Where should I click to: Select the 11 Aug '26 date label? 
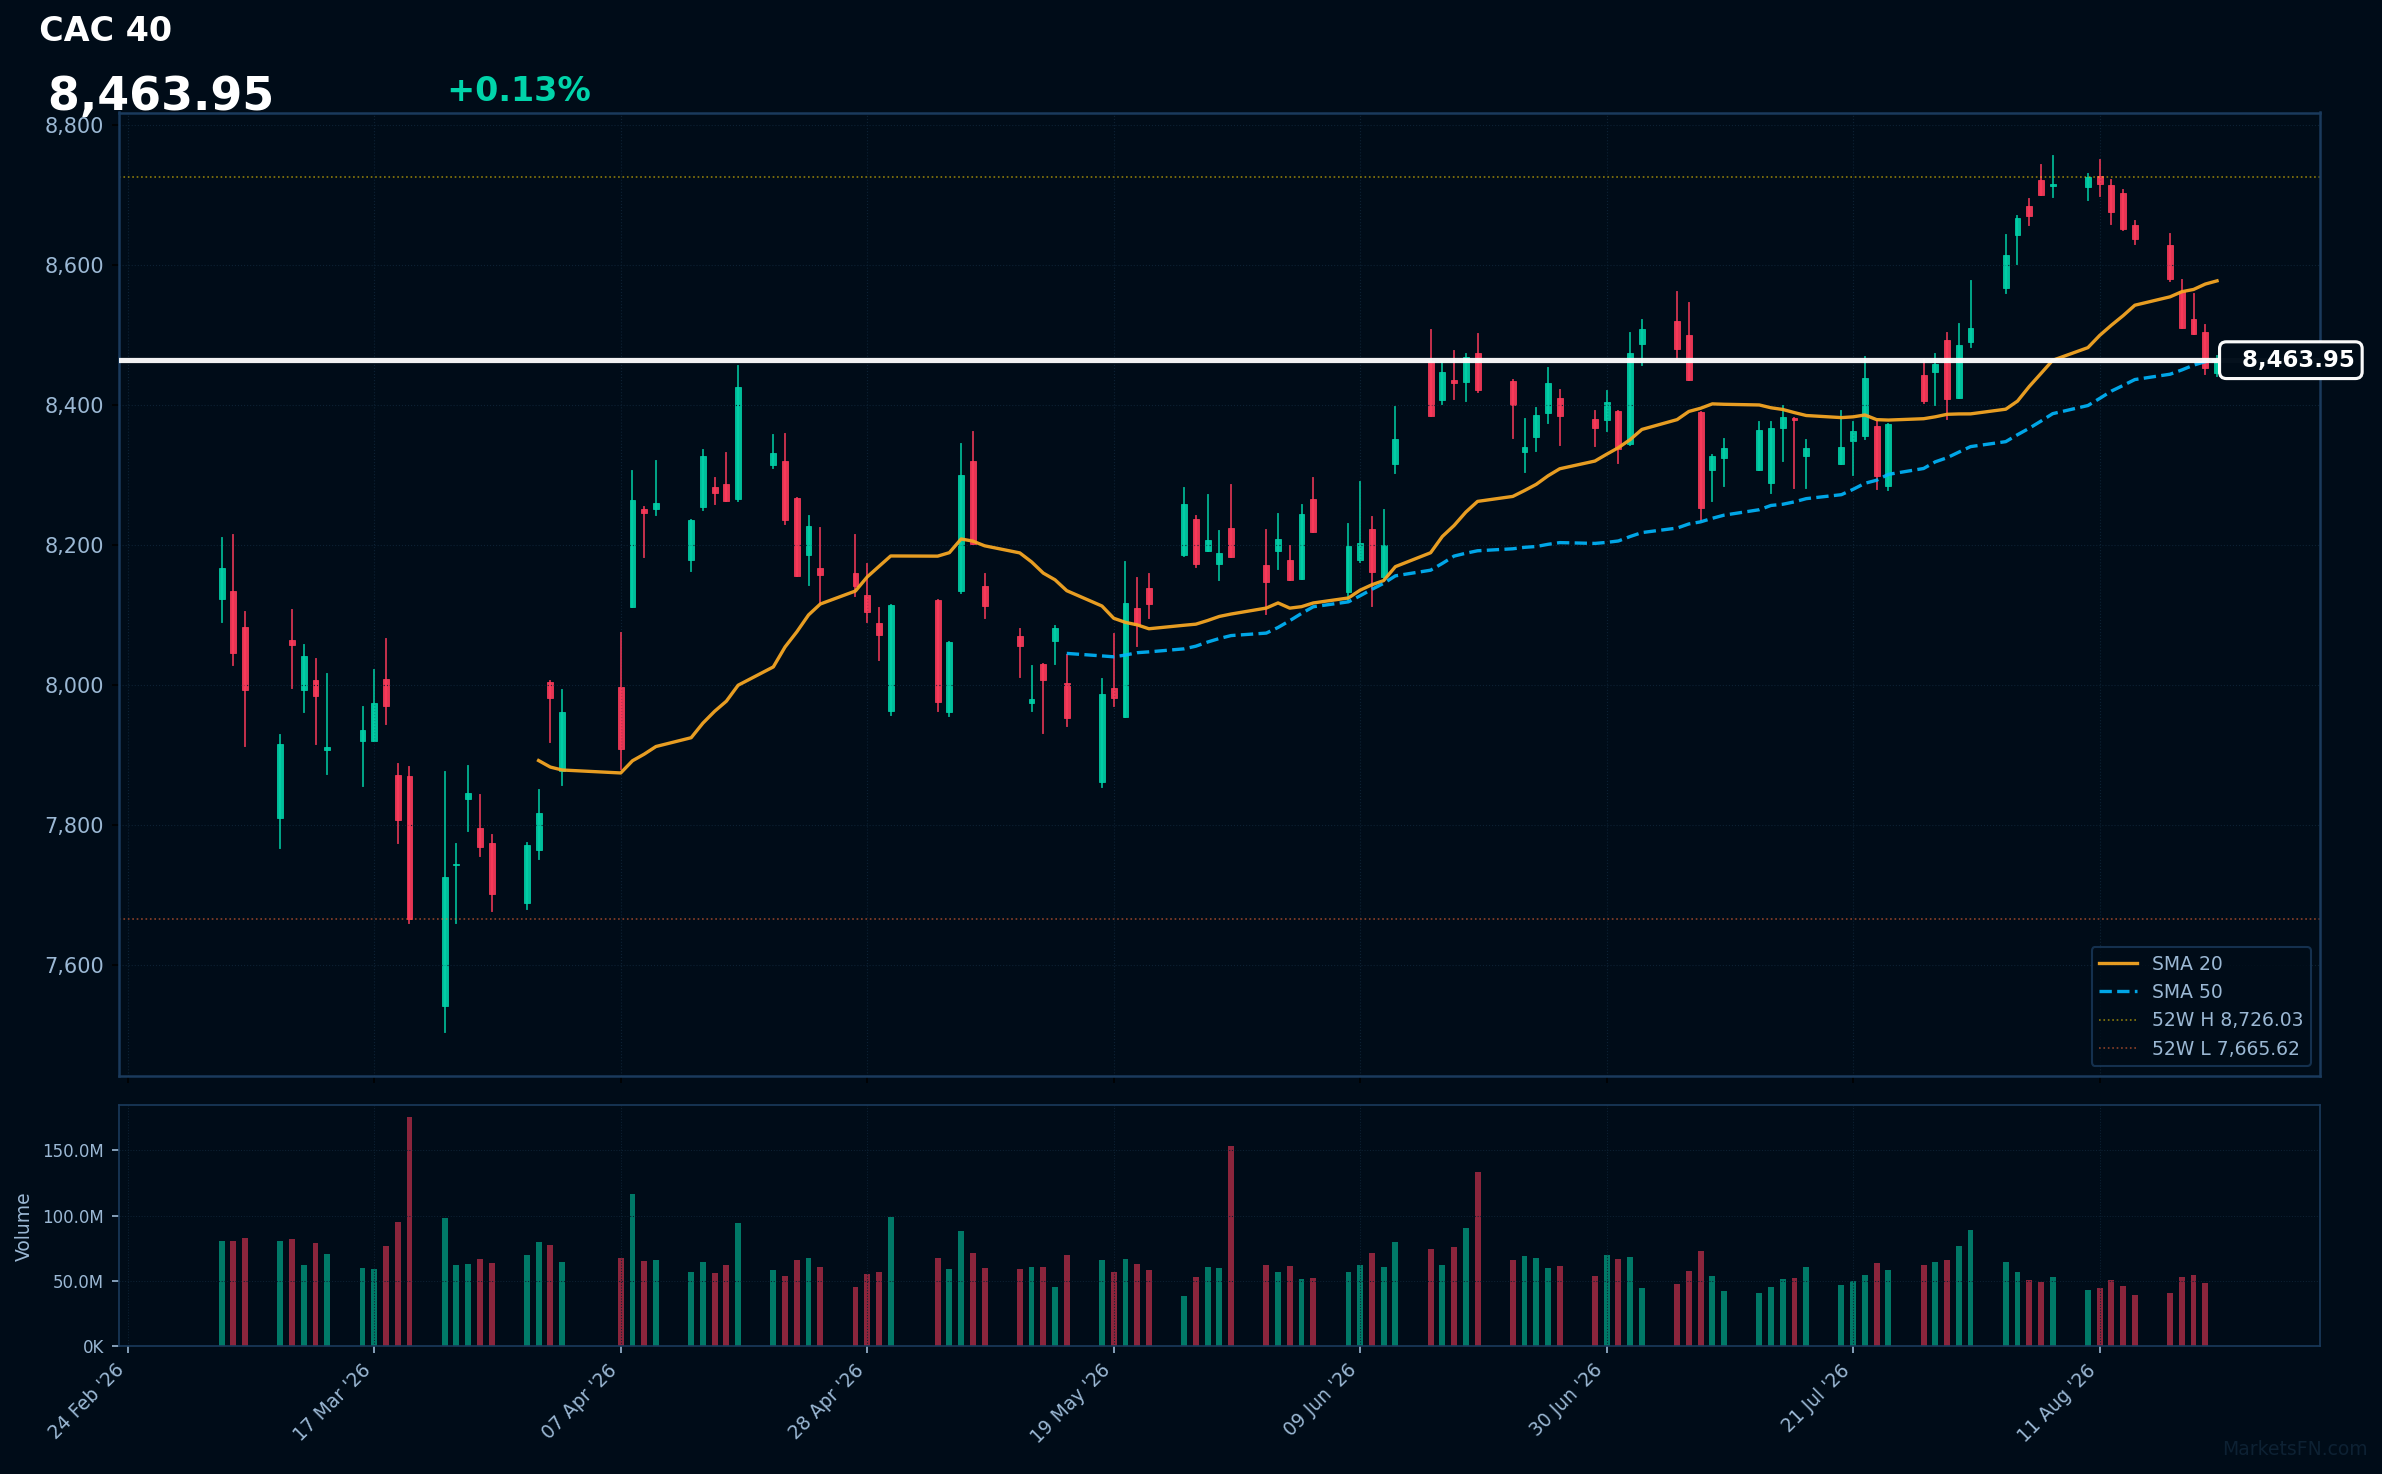2056,1401
